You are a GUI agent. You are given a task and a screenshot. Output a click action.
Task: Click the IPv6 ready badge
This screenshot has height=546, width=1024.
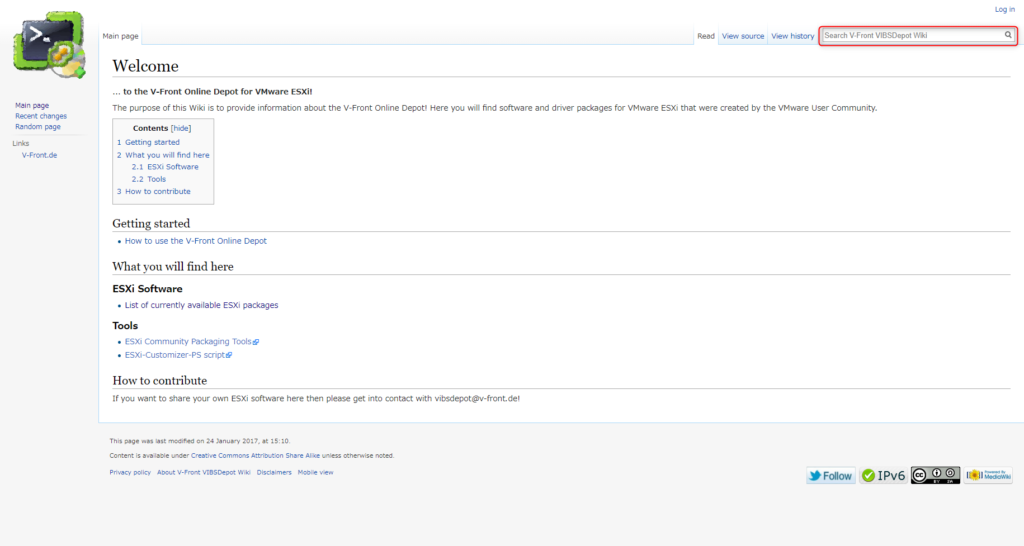[884, 475]
